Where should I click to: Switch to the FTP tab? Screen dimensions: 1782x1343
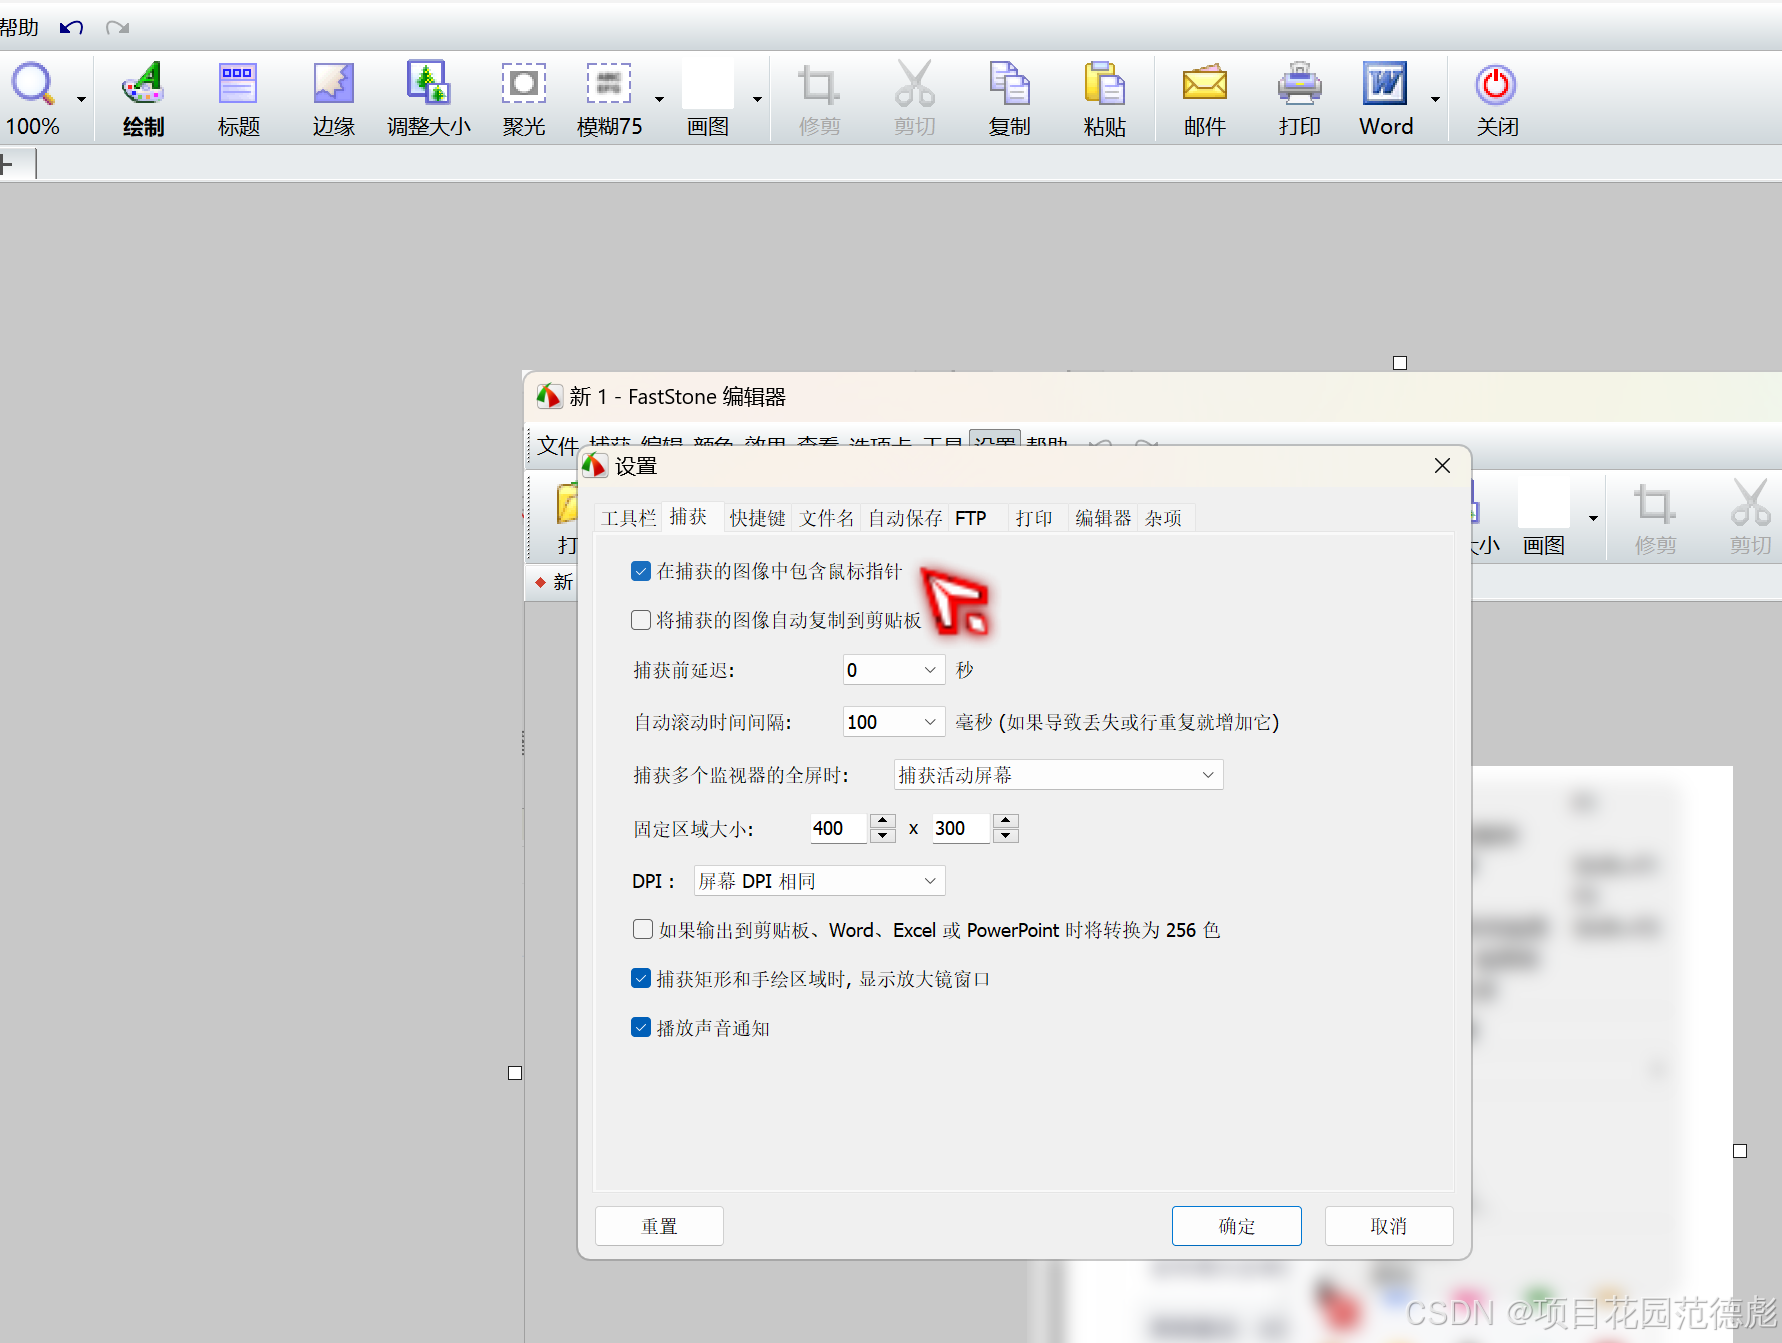(x=971, y=518)
